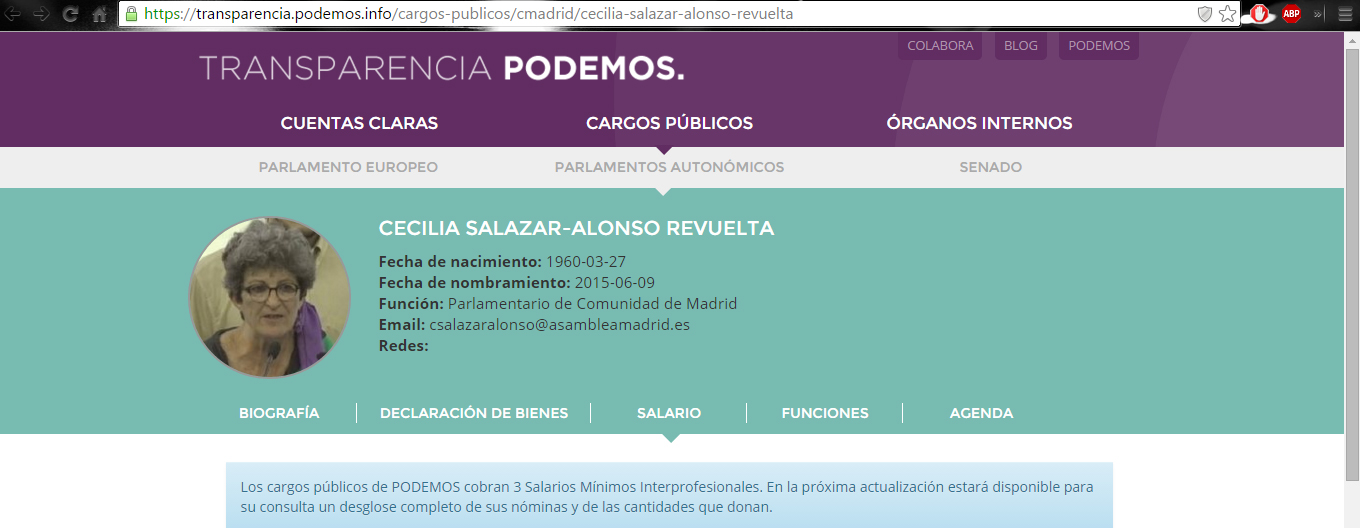This screenshot has height=528, width=1360.
Task: Open the Chrome hamburger menu
Action: (1343, 14)
